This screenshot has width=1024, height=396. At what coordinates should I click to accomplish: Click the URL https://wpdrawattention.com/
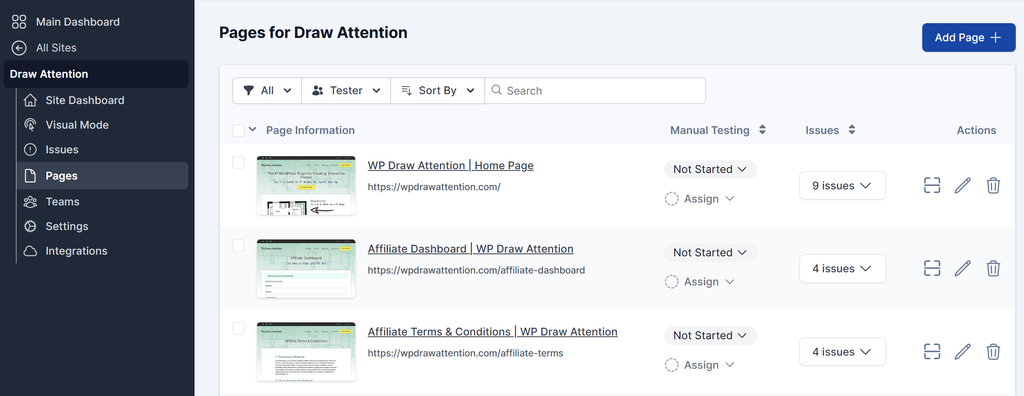click(434, 187)
